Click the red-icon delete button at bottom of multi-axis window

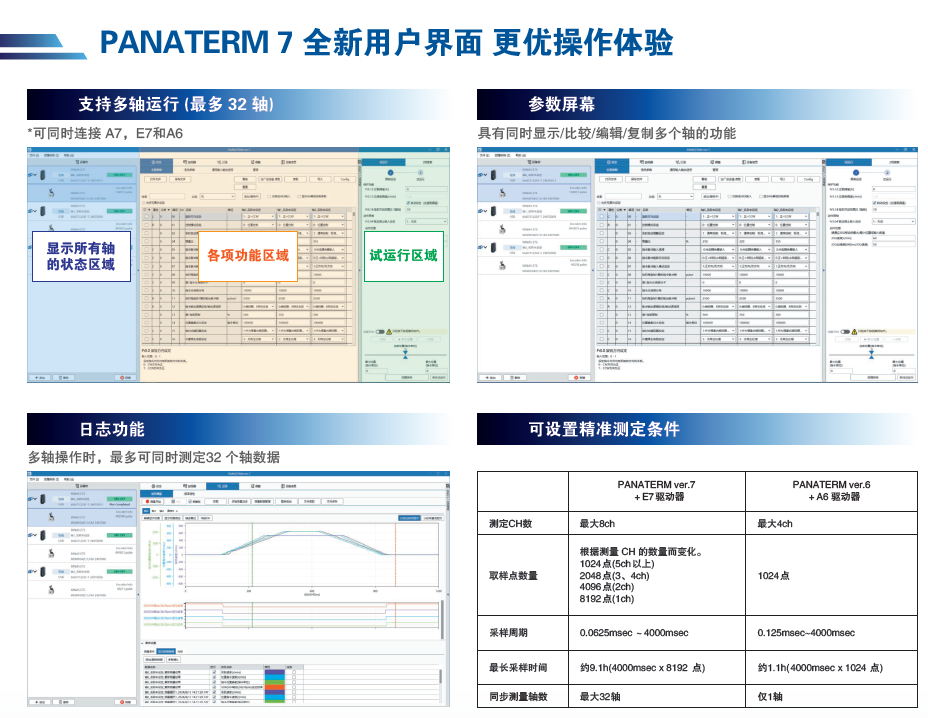pos(124,377)
